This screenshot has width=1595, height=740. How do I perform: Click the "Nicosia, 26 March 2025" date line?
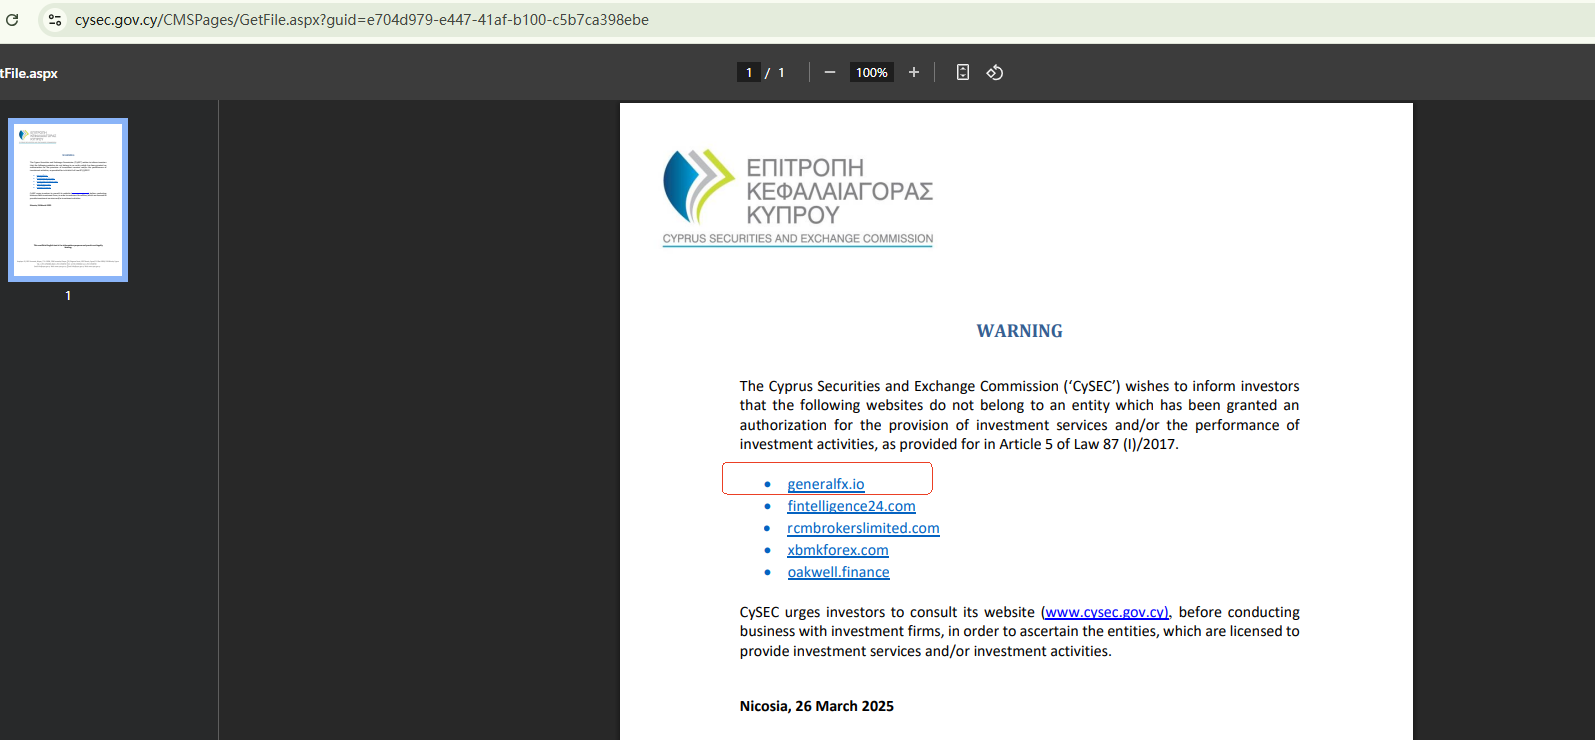(x=817, y=706)
